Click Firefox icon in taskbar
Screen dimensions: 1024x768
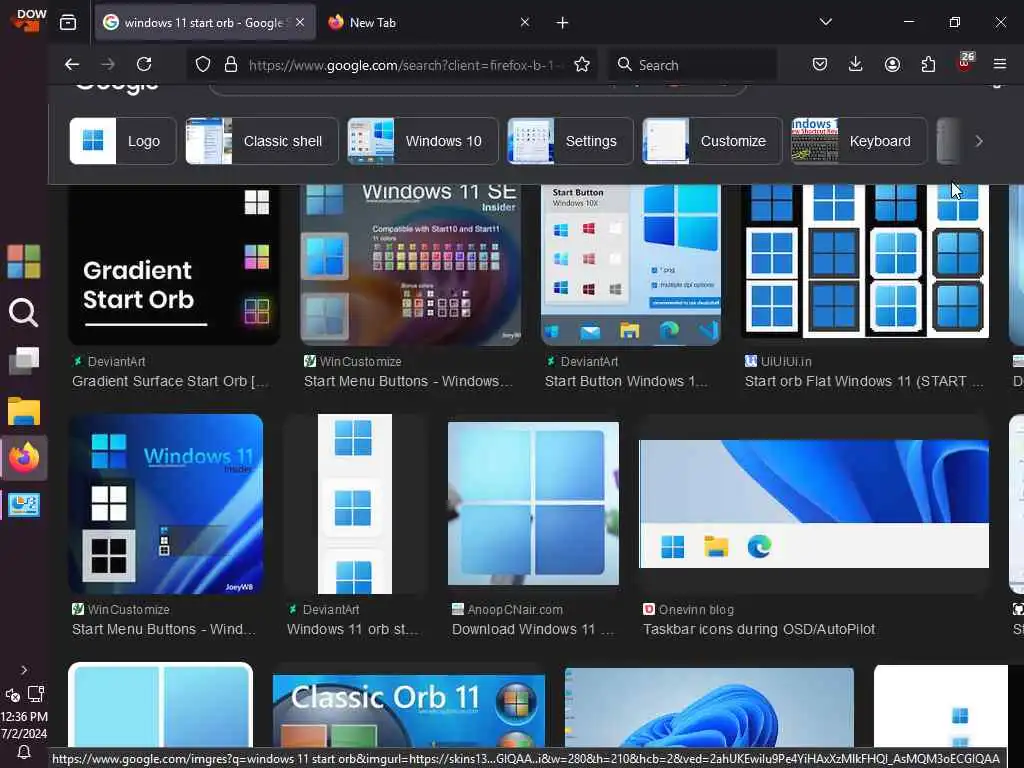coord(24,458)
